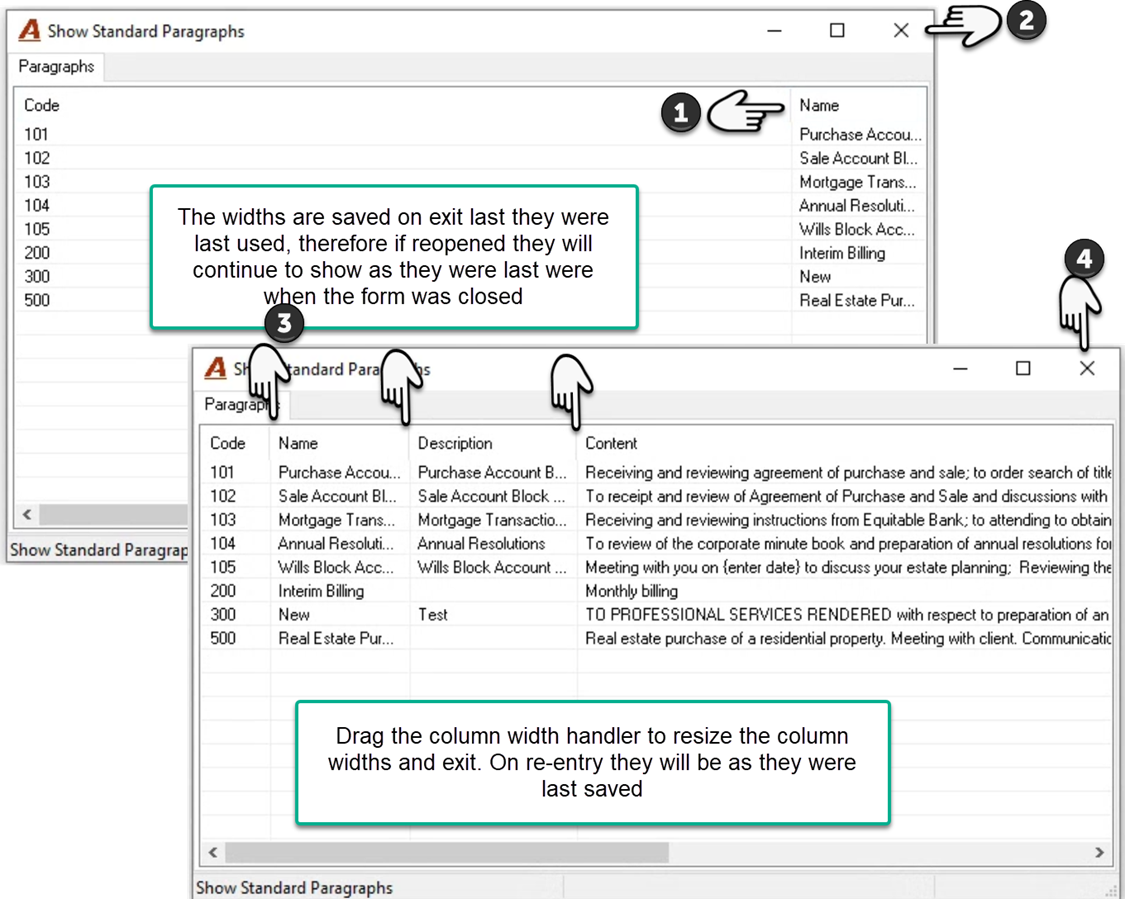Sort by the Name column in the front window
This screenshot has width=1125, height=899.
(298, 443)
